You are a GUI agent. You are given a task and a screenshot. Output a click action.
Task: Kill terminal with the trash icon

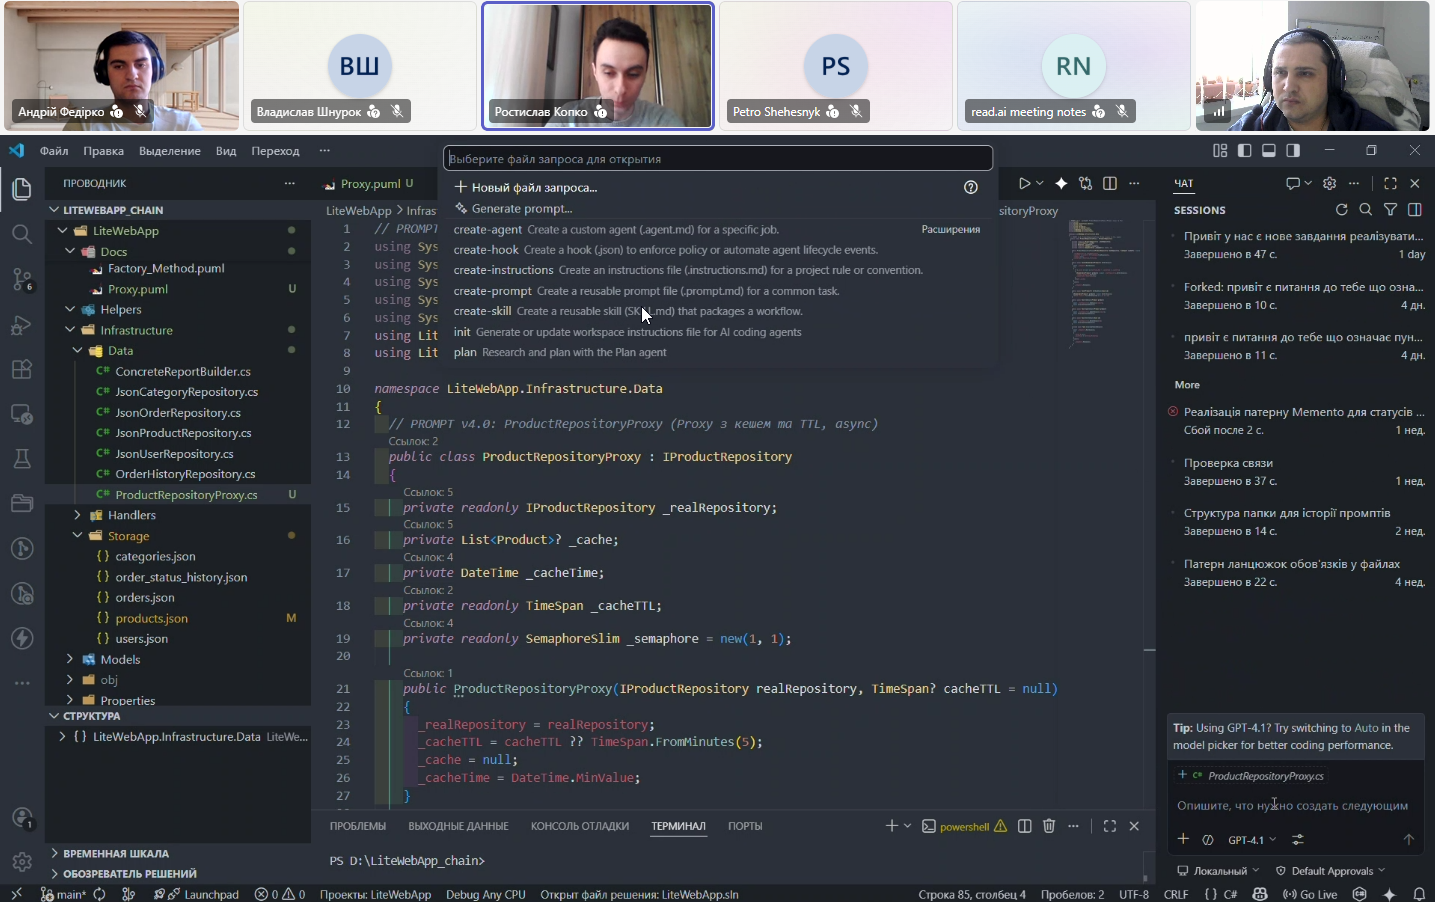click(1049, 826)
